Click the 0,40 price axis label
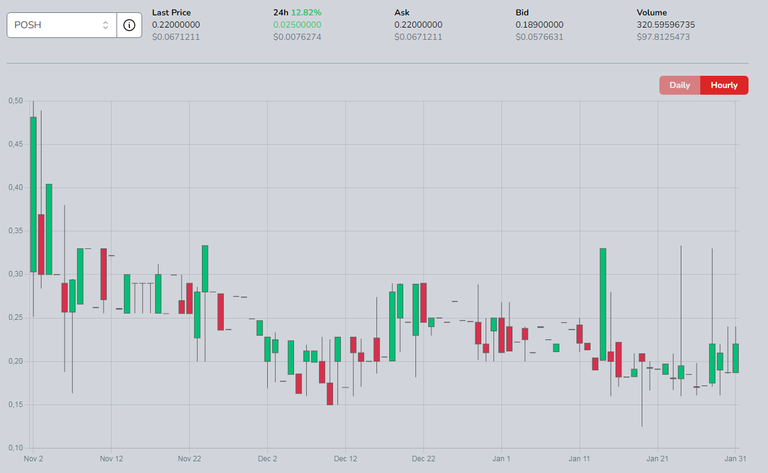 click(16, 188)
